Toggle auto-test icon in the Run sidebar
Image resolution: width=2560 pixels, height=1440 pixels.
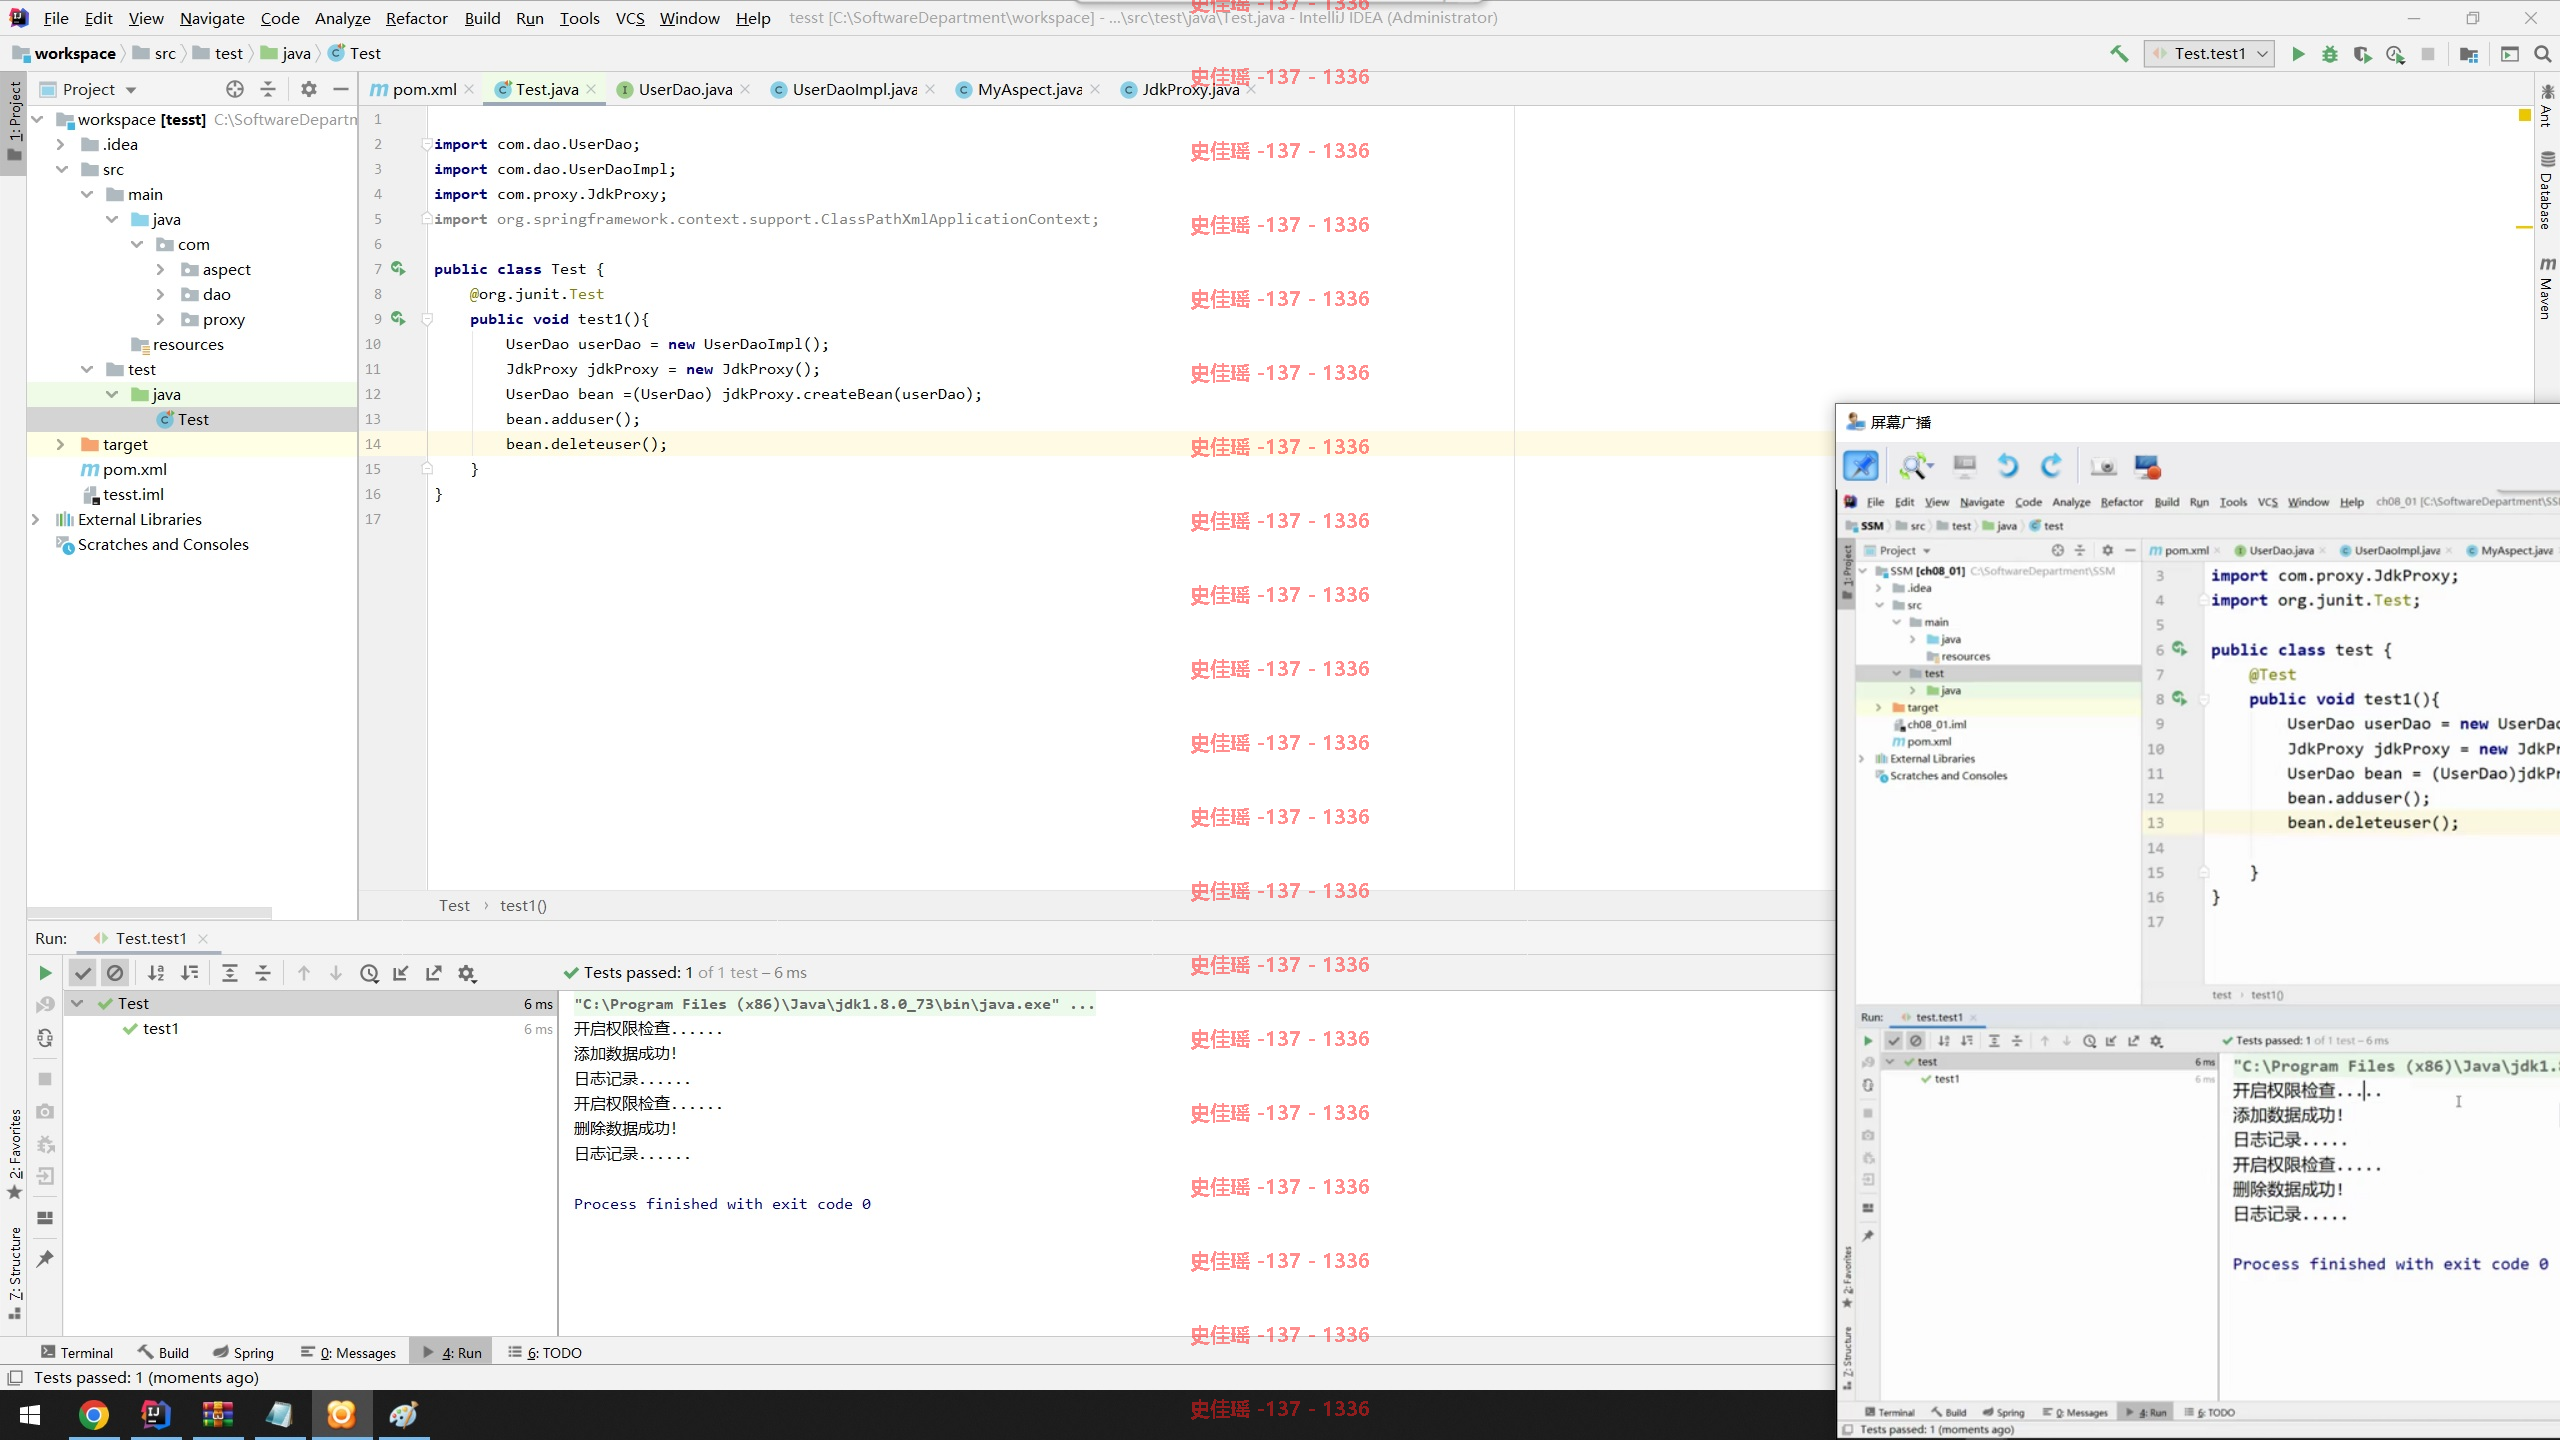[x=45, y=1038]
